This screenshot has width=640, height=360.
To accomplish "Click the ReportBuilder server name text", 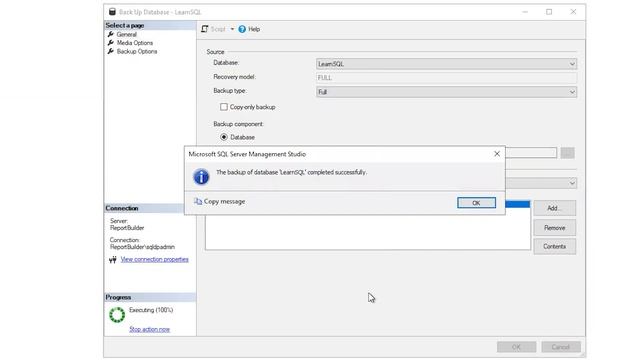I will [x=127, y=228].
